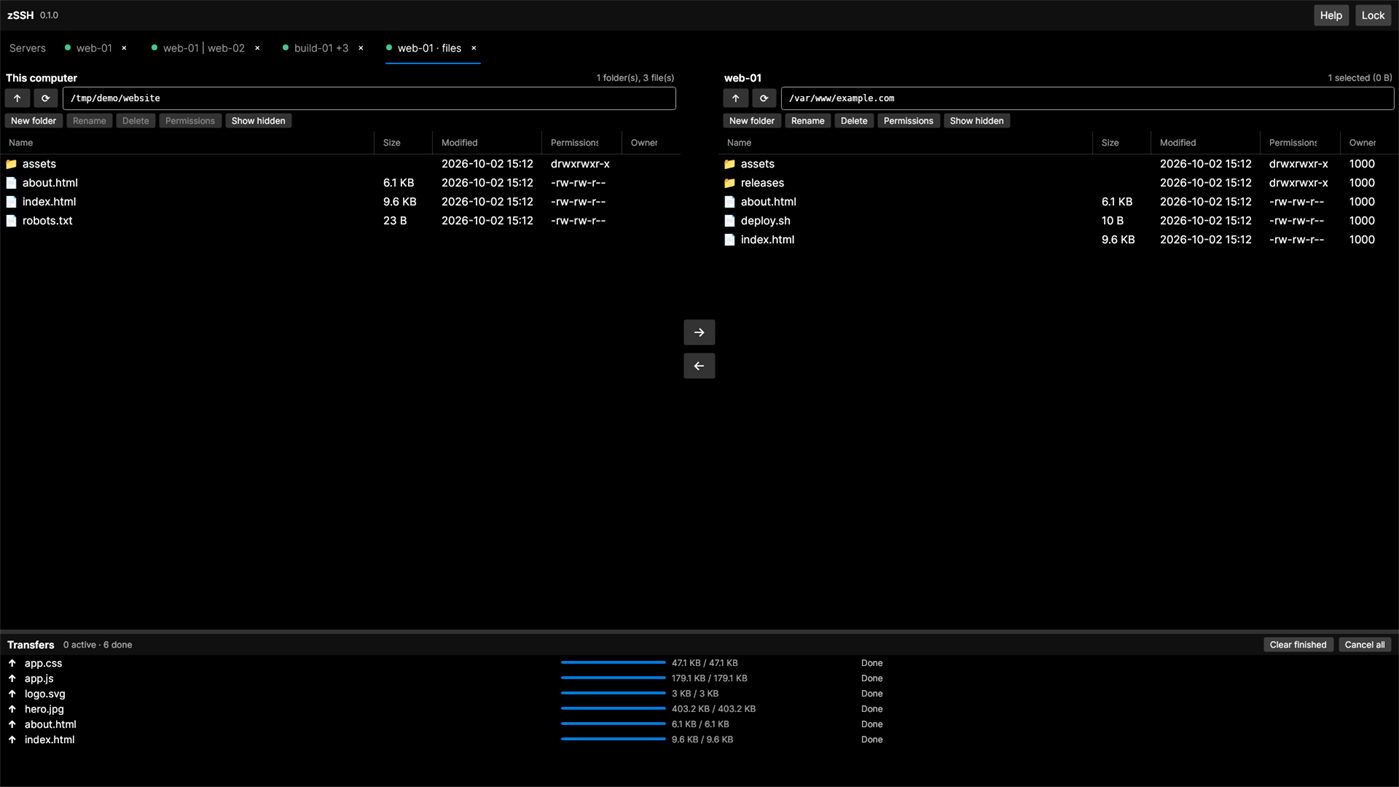Download selection with the left arrow button

click(699, 366)
